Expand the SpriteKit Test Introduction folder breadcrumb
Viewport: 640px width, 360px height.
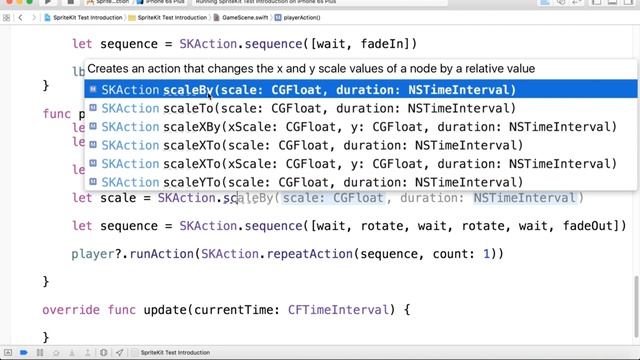(x=168, y=18)
